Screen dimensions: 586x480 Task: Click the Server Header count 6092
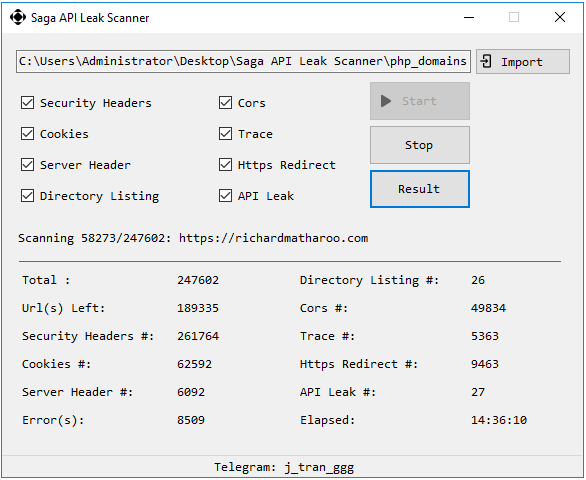[191, 392]
